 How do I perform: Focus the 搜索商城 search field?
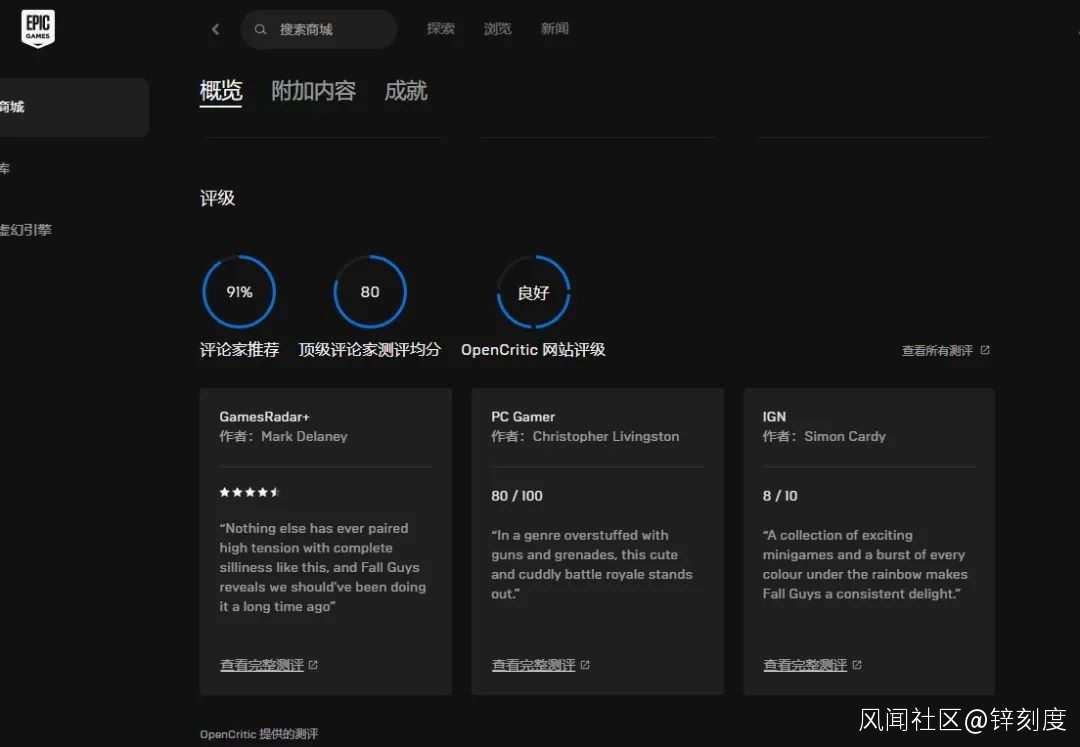point(319,29)
